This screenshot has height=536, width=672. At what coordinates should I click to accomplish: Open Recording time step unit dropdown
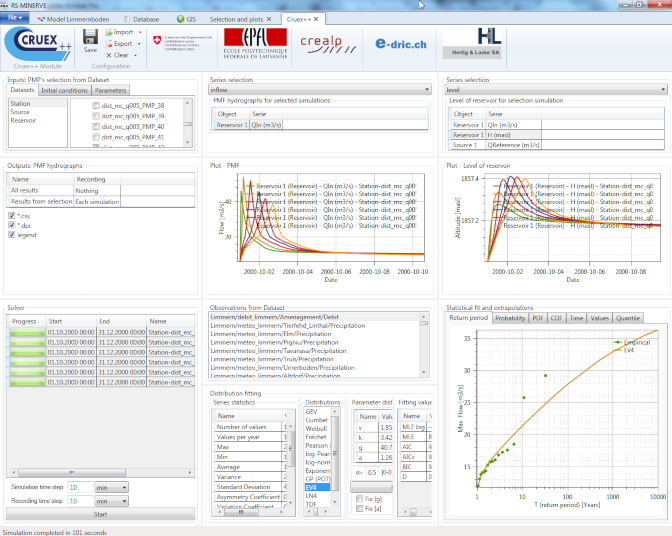tap(111, 501)
